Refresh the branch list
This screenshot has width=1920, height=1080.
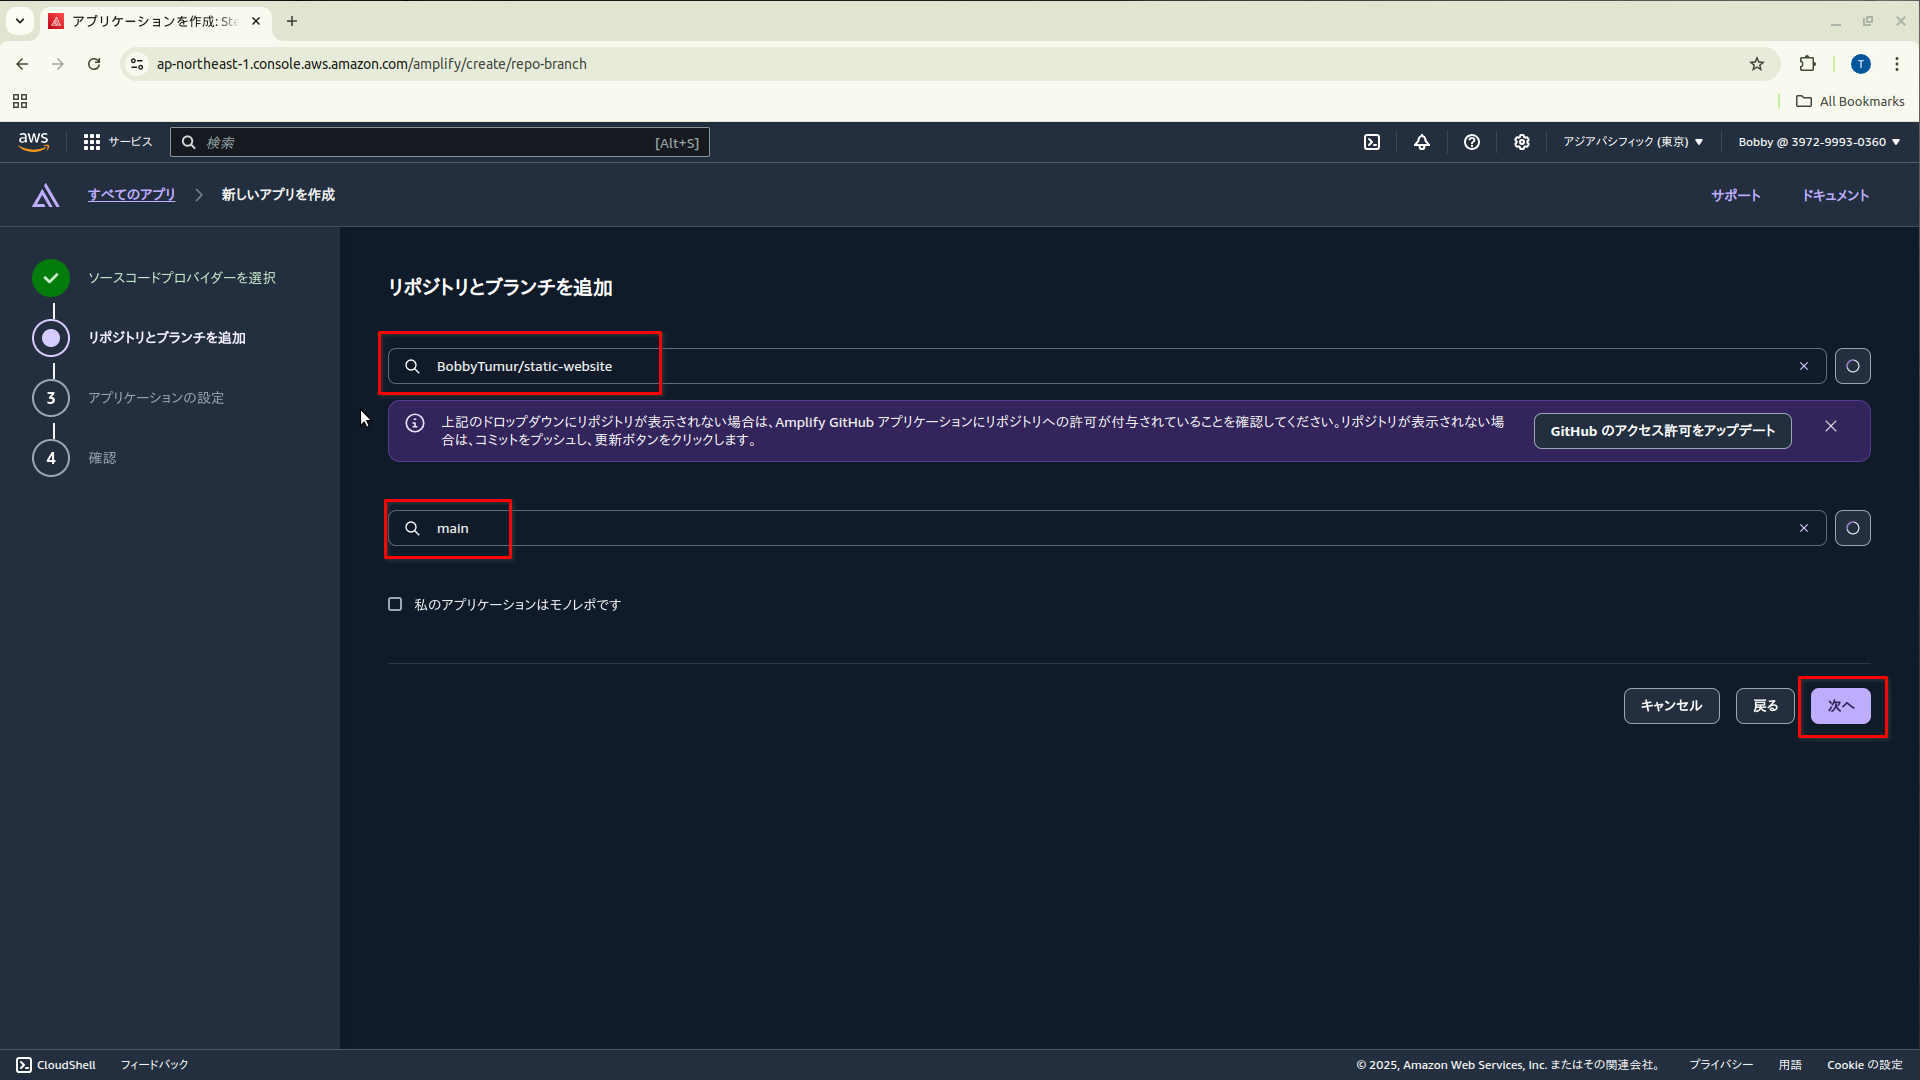click(x=1852, y=528)
